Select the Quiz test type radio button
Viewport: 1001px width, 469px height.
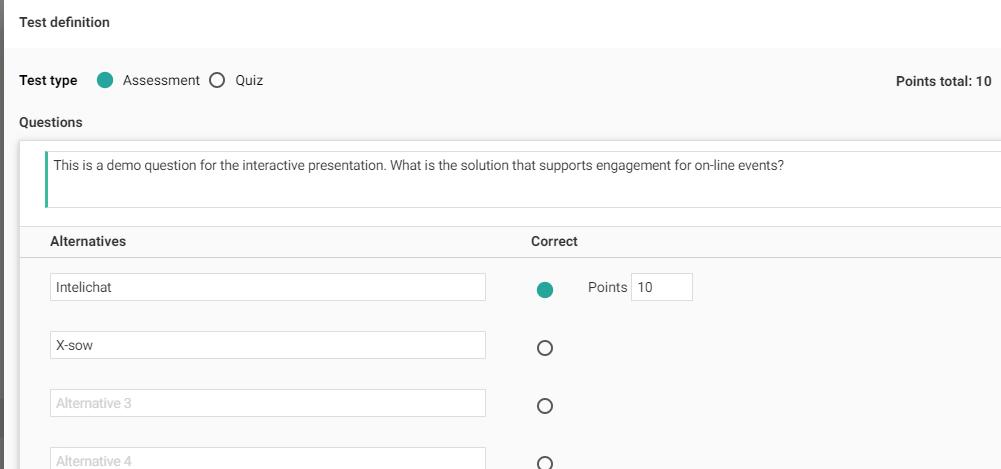[x=217, y=81]
